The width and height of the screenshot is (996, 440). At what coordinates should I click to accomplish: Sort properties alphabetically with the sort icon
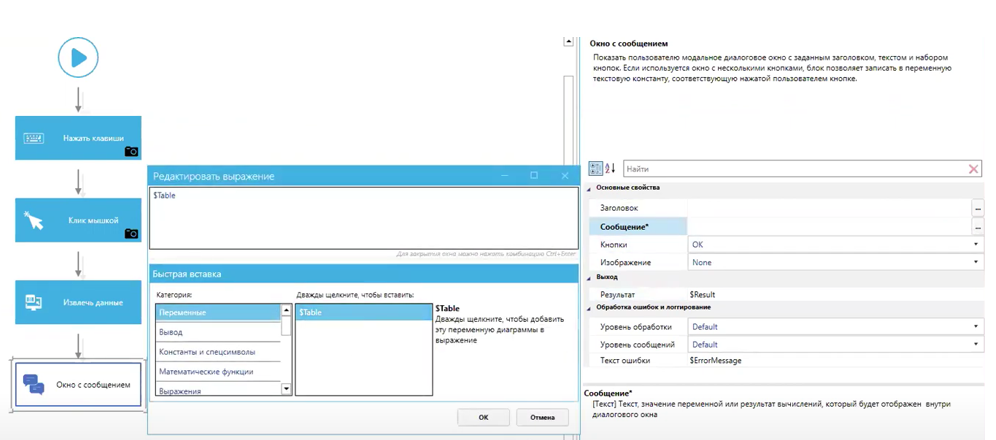tap(611, 169)
